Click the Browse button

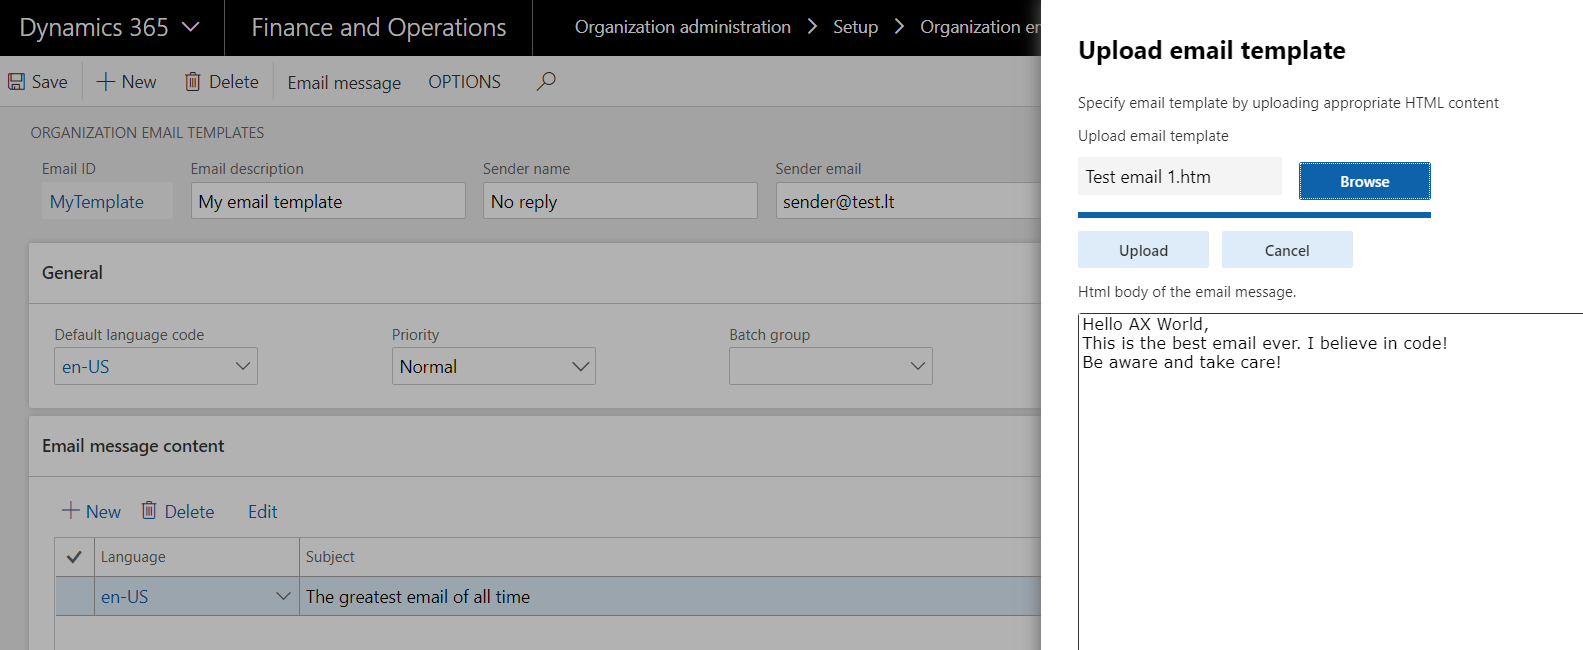click(1364, 181)
